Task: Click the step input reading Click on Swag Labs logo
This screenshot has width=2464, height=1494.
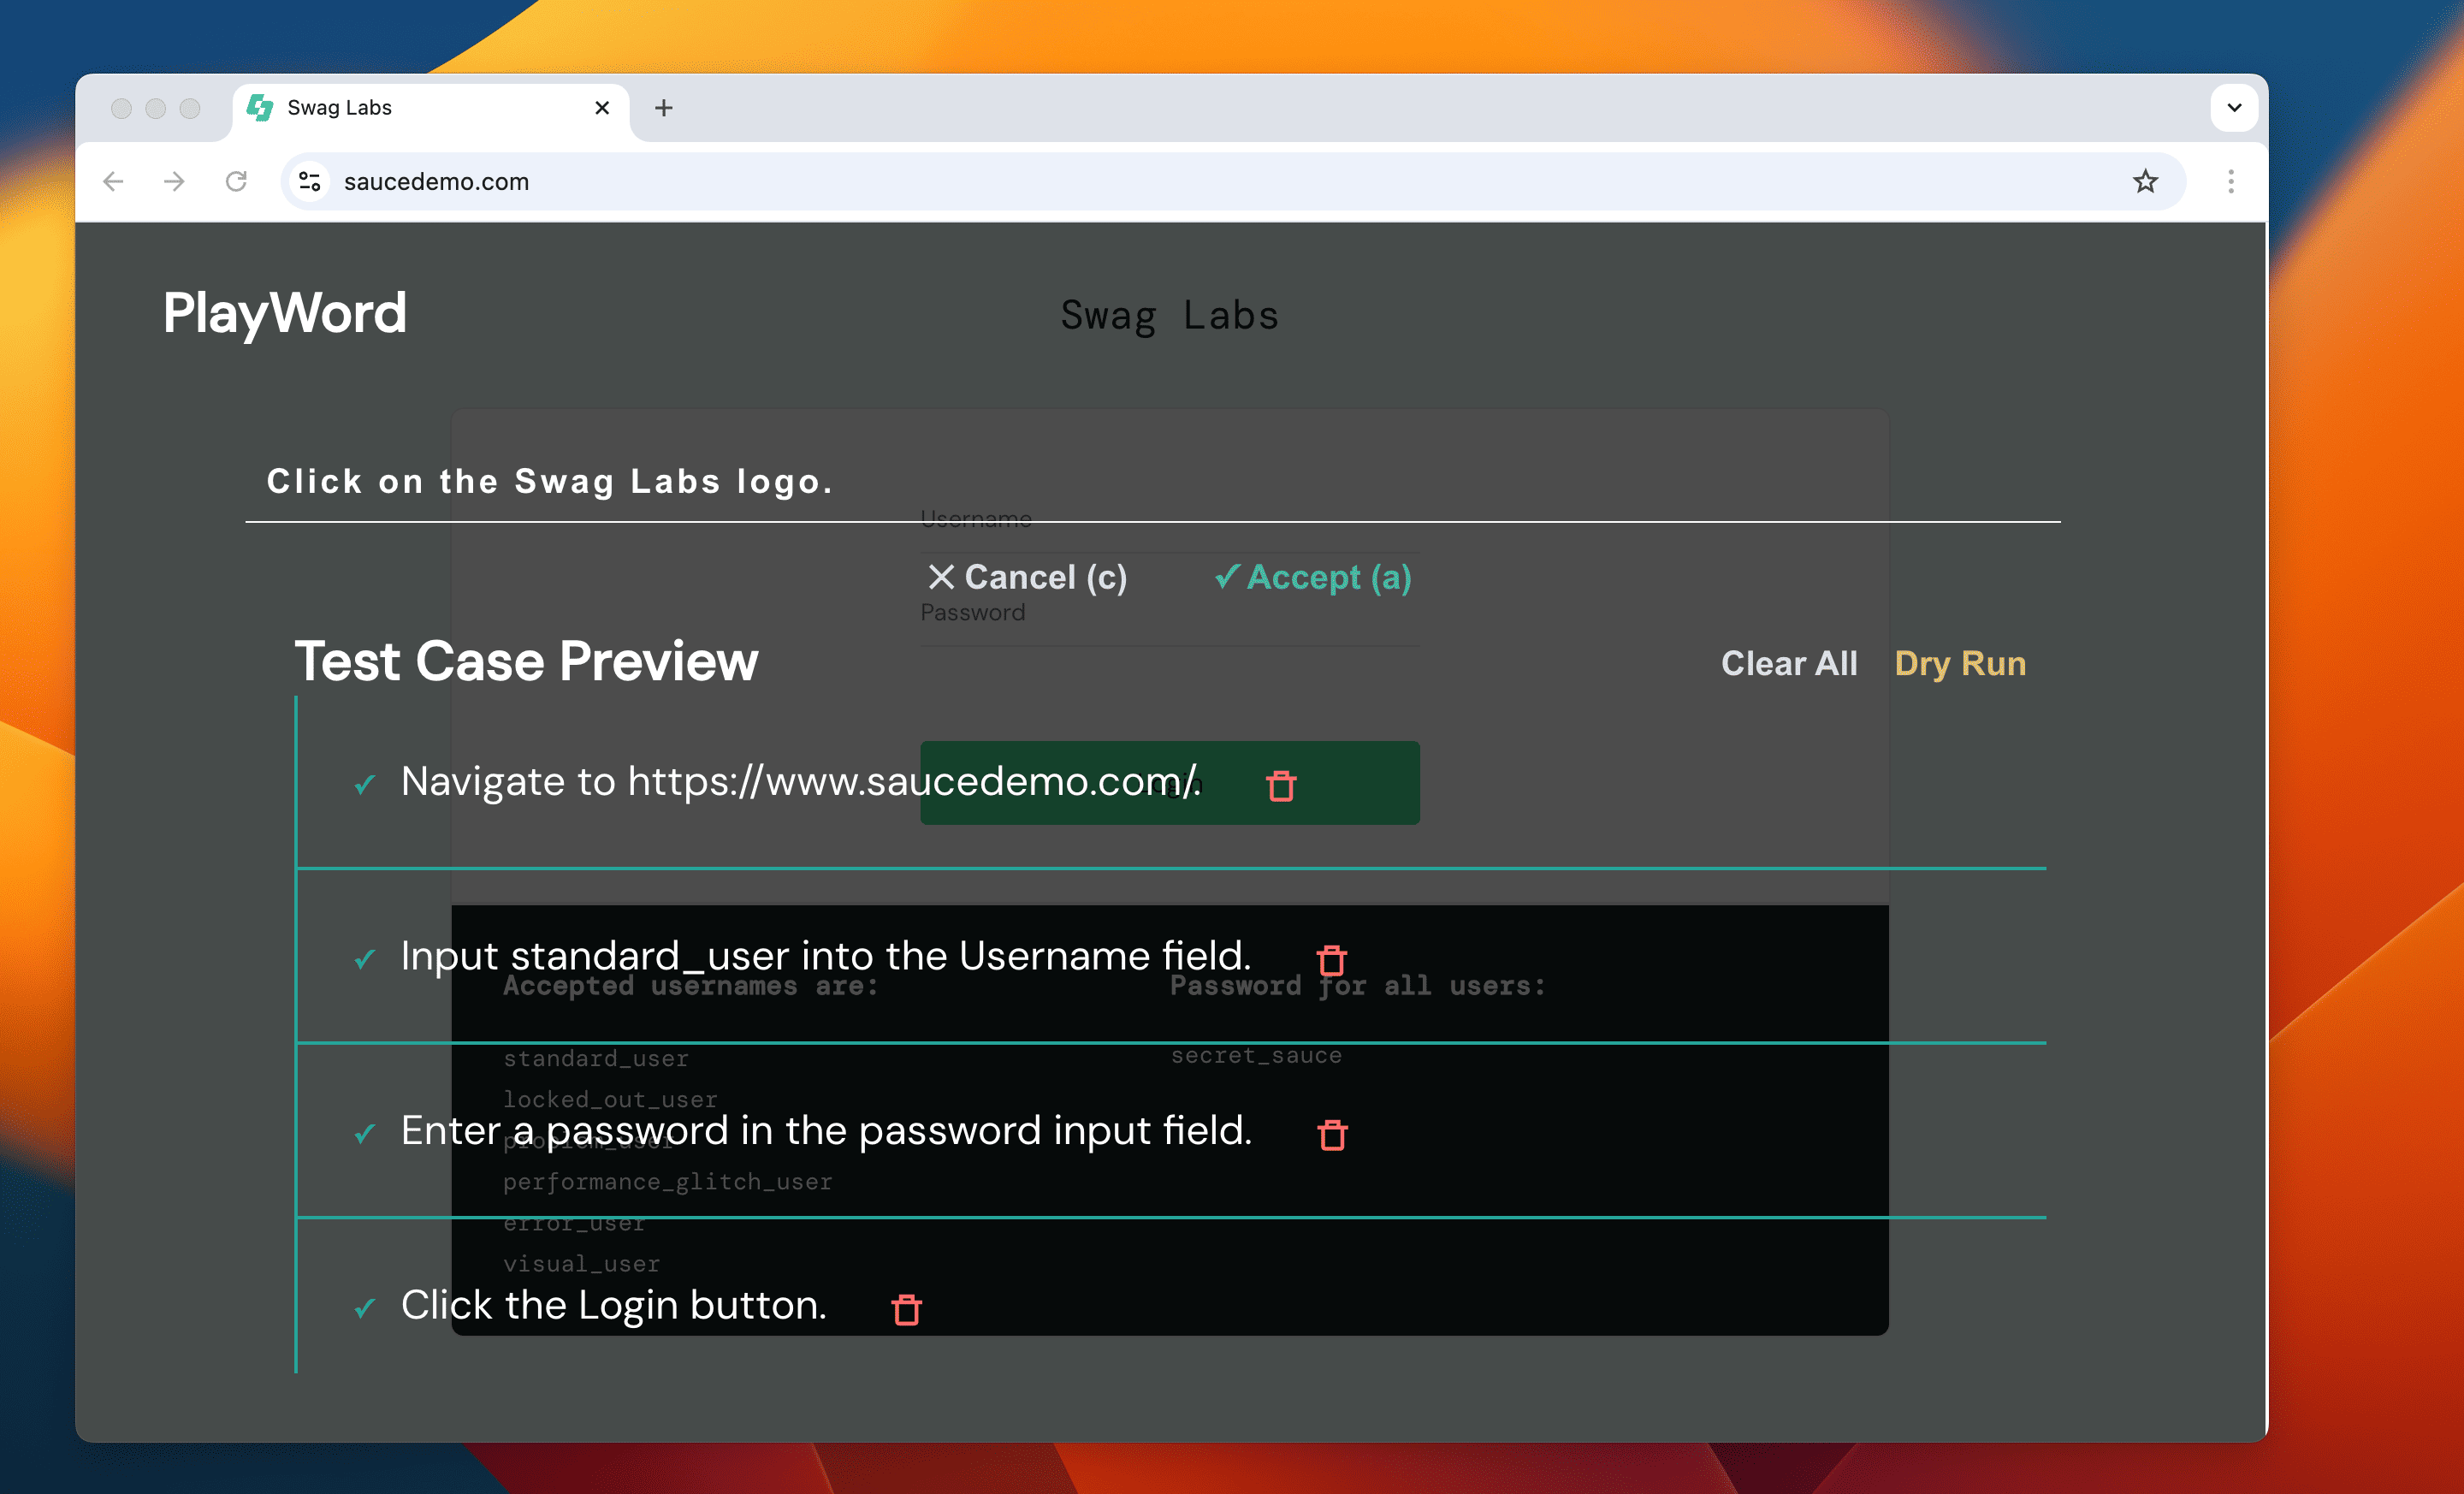Action: pyautogui.click(x=1150, y=482)
